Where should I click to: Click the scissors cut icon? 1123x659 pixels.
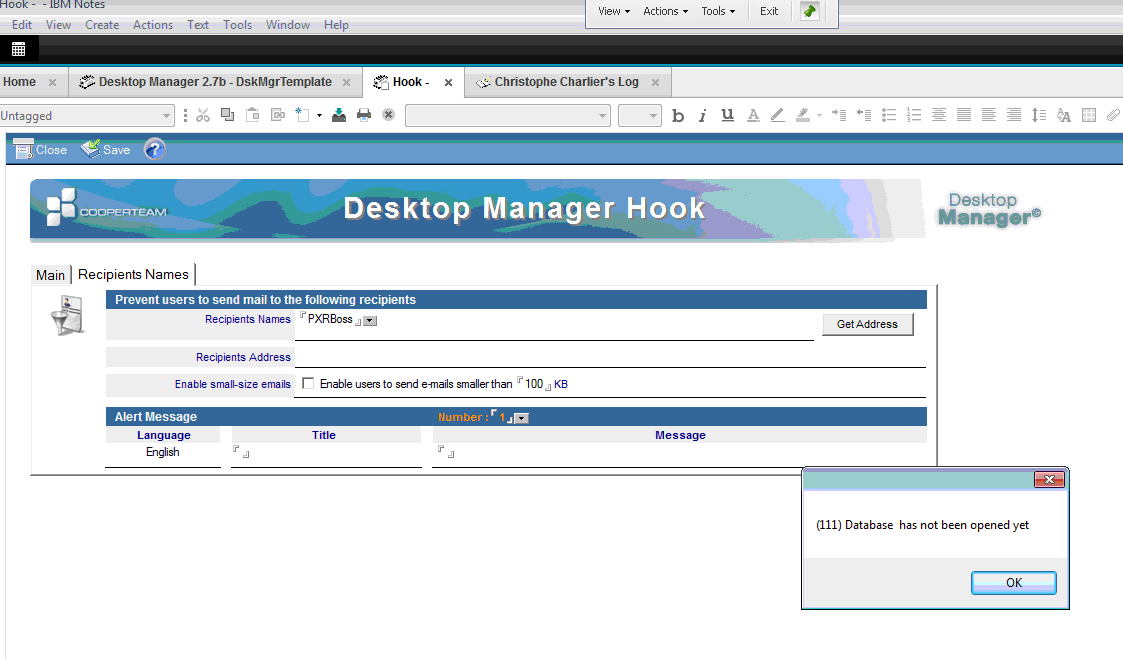pos(203,116)
